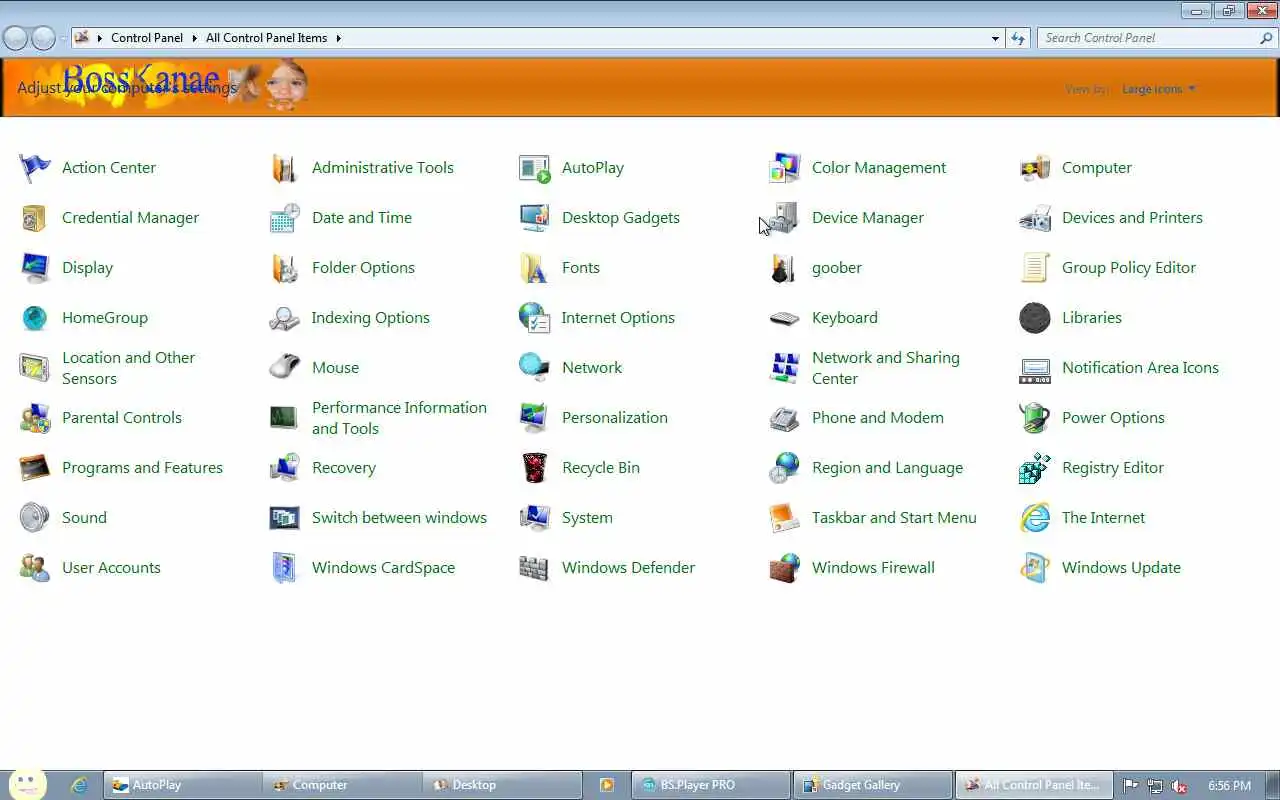Click the Keyboard icon
The image size is (1280, 800).
(785, 318)
